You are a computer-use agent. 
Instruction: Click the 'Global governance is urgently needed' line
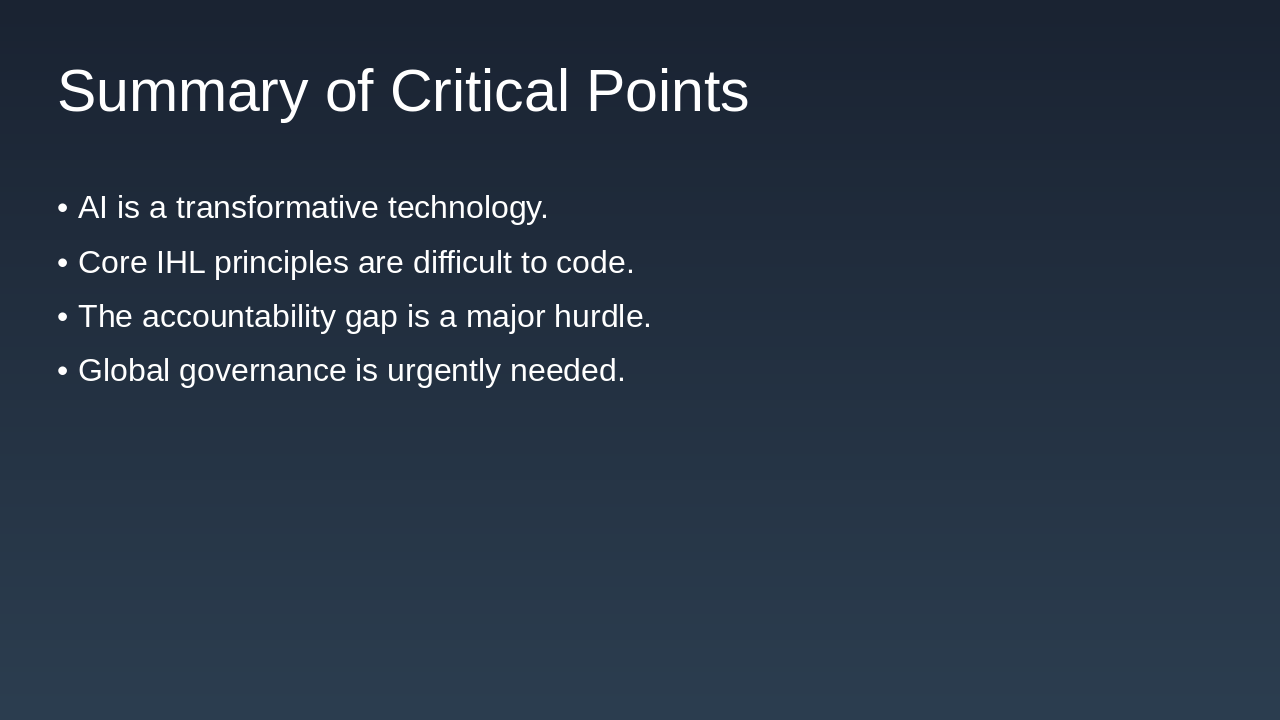(x=351, y=371)
